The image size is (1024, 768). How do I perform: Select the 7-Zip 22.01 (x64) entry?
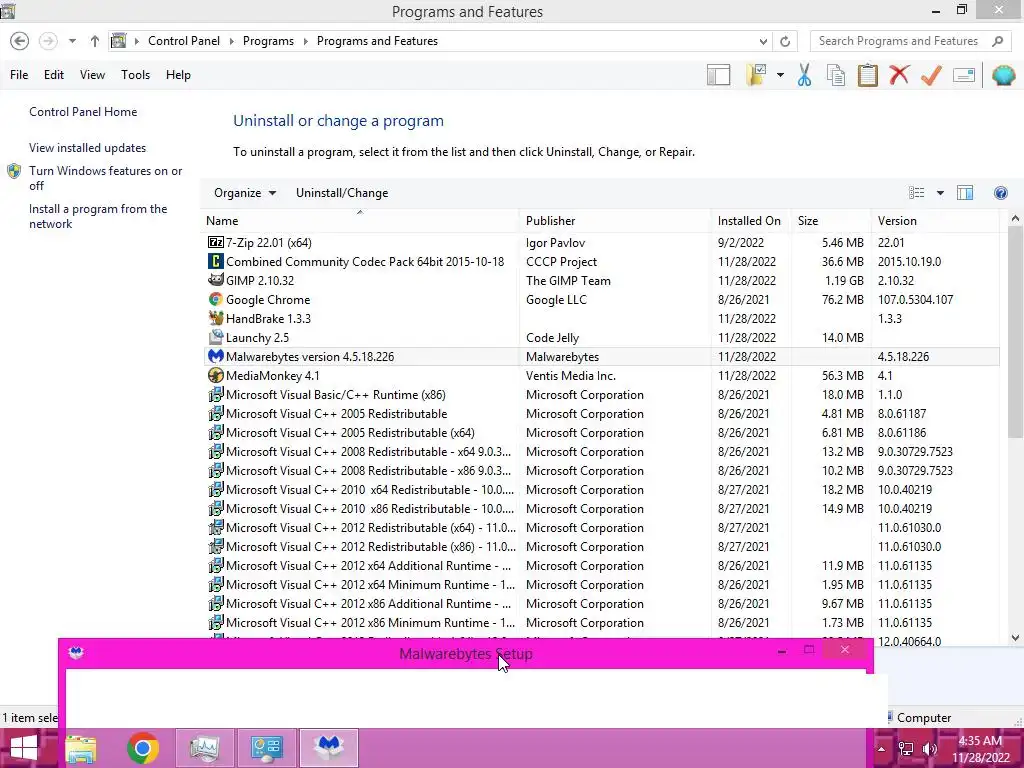[600, 242]
